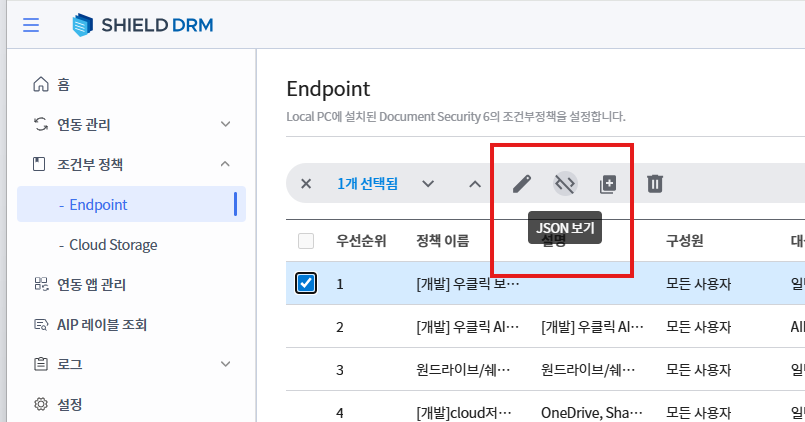This screenshot has width=805, height=422.
Task: Open Cloud Storage policy page
Action: [x=113, y=245]
